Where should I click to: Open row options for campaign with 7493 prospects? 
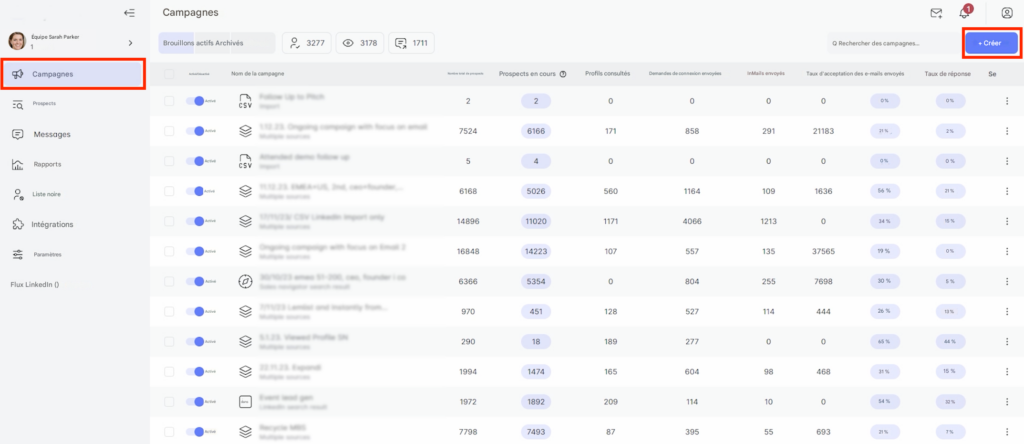(1006, 431)
